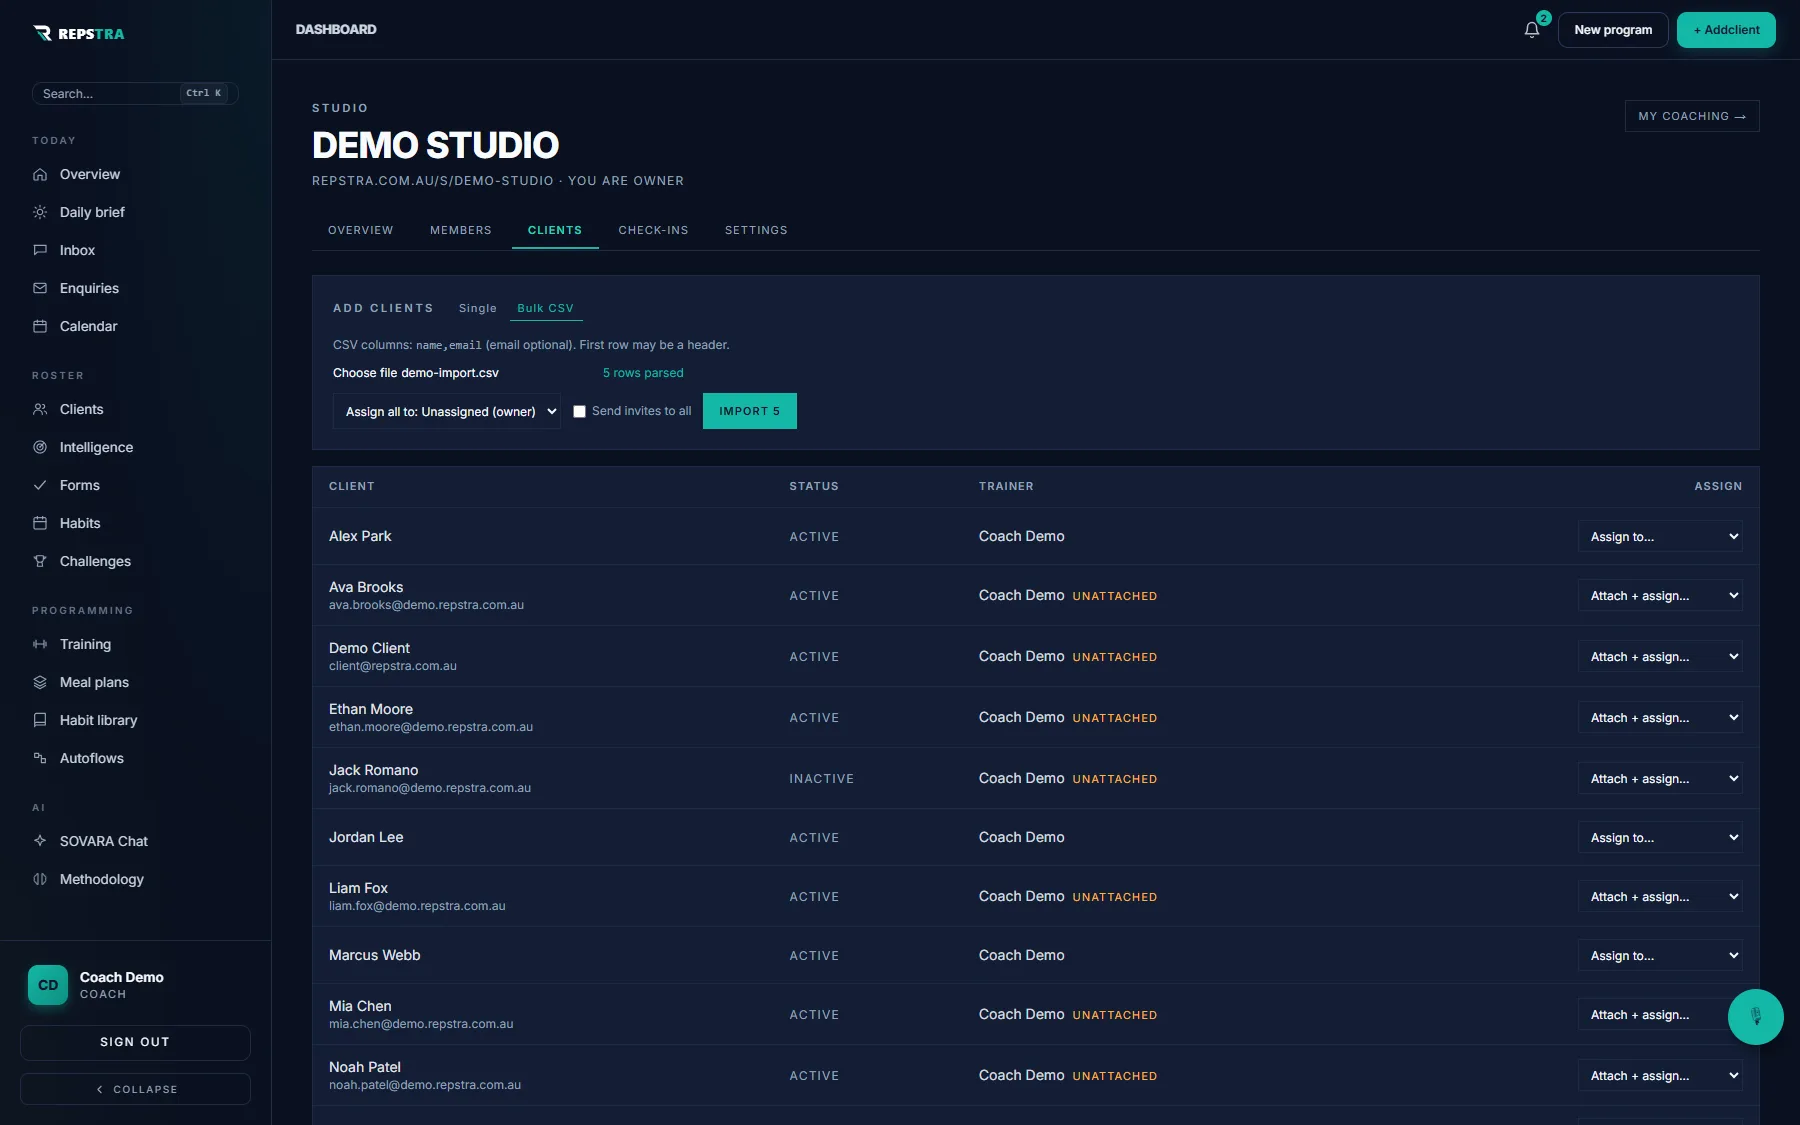
Task: Click Coach Demo trainer for Marcus Webb
Action: pos(1022,955)
